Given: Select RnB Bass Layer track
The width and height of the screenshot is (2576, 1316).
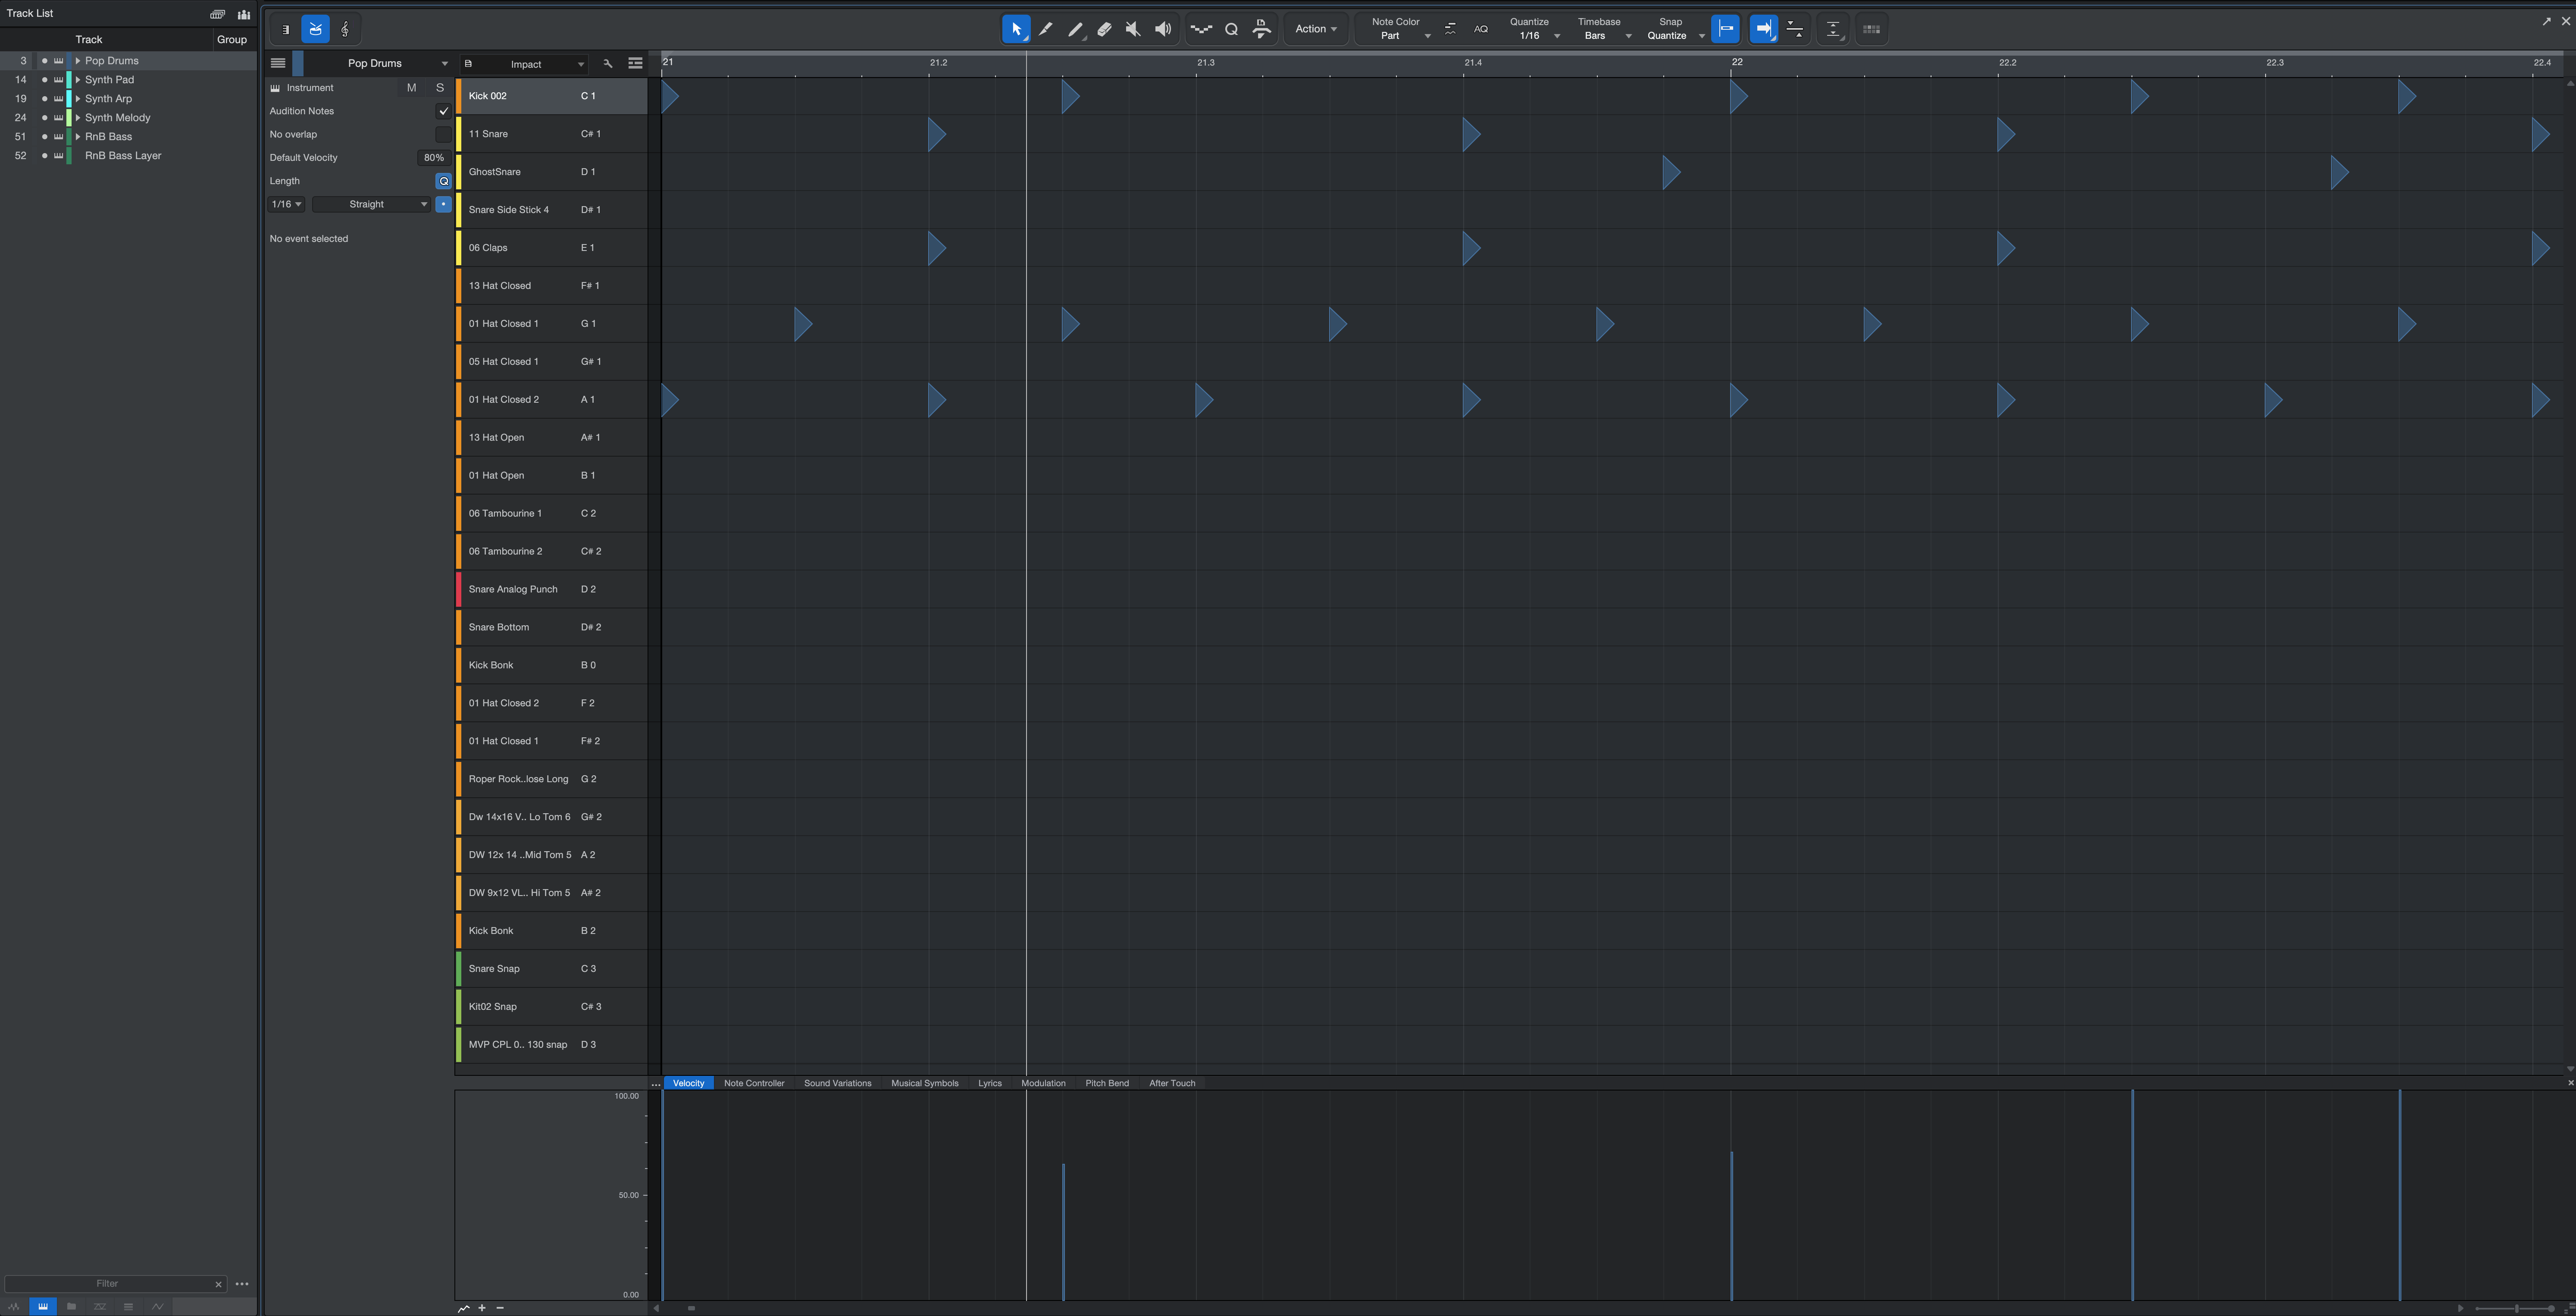Looking at the screenshot, I should click(123, 156).
